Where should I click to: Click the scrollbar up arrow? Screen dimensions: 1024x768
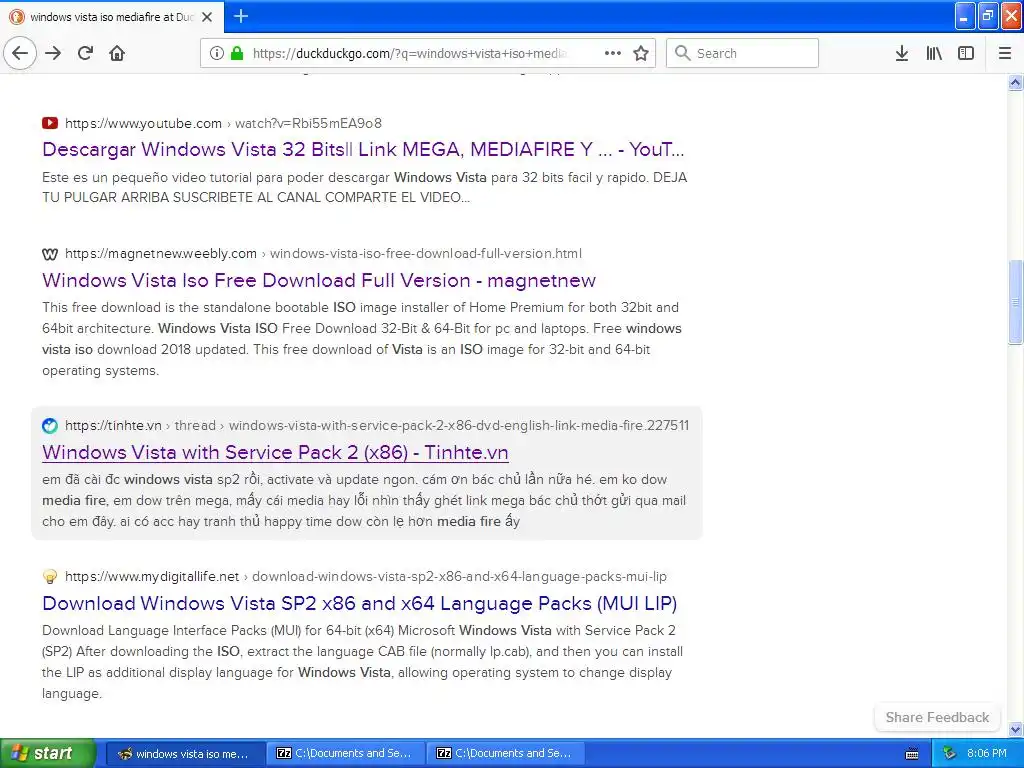pos(1015,82)
